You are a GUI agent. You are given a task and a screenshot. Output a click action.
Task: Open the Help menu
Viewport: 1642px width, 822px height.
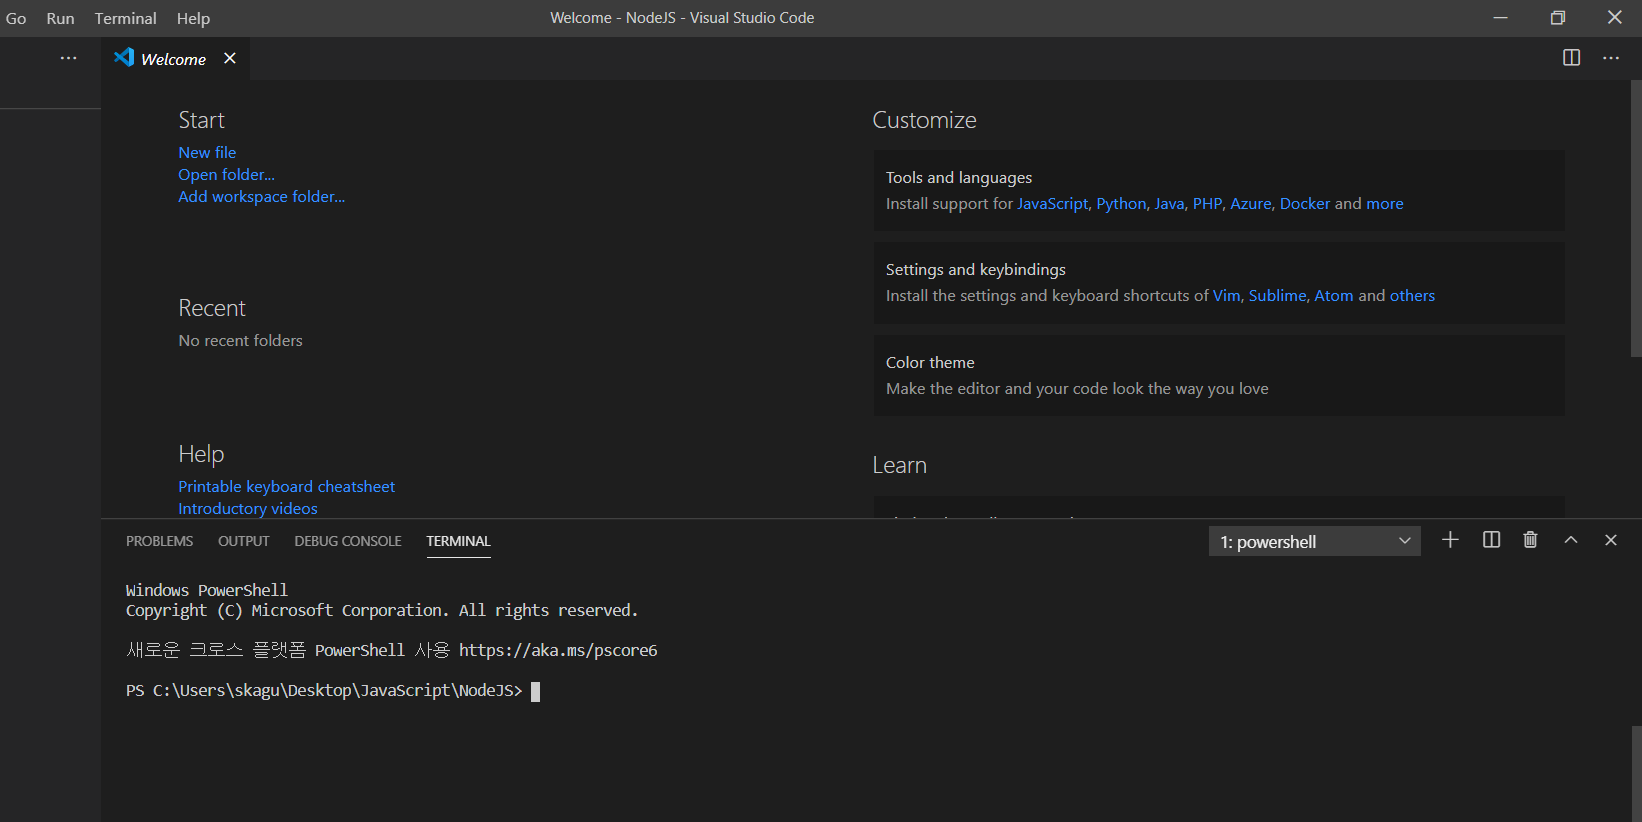point(193,18)
